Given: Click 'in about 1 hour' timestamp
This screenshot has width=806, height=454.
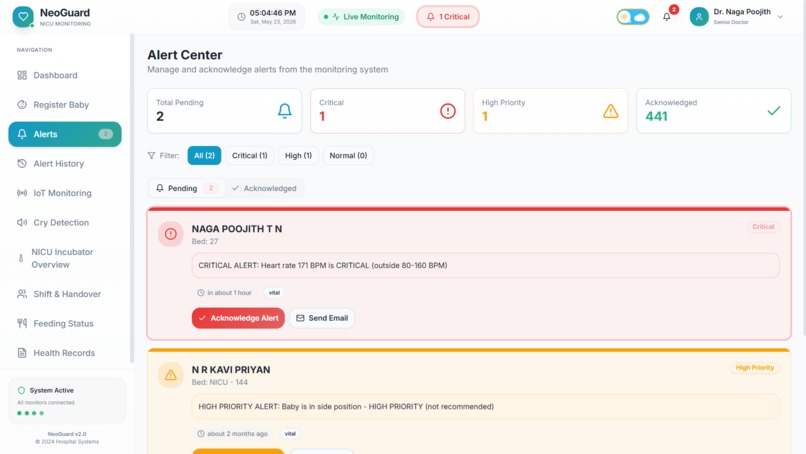Looking at the screenshot, I should click(x=229, y=293).
